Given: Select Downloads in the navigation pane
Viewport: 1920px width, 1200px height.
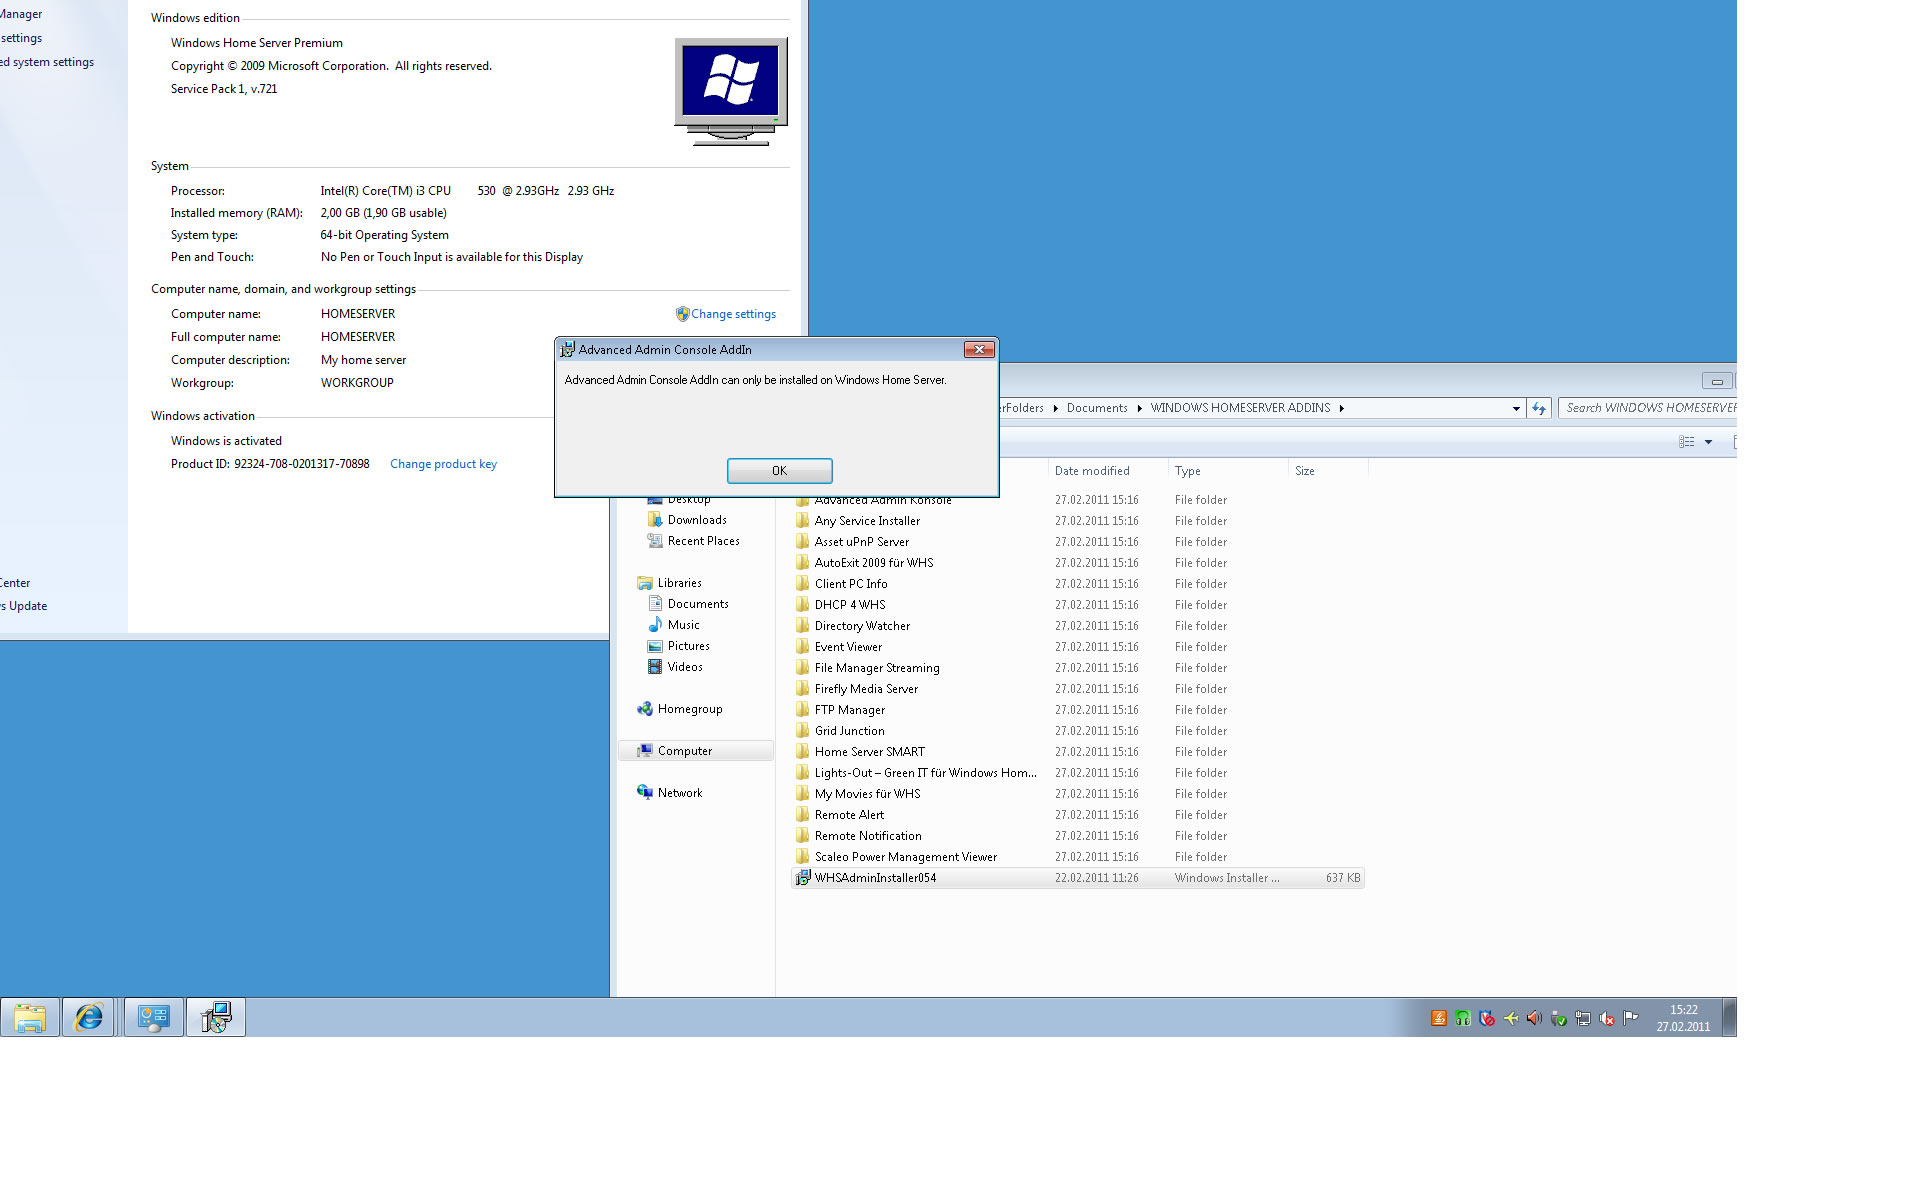Looking at the screenshot, I should pyautogui.click(x=697, y=520).
